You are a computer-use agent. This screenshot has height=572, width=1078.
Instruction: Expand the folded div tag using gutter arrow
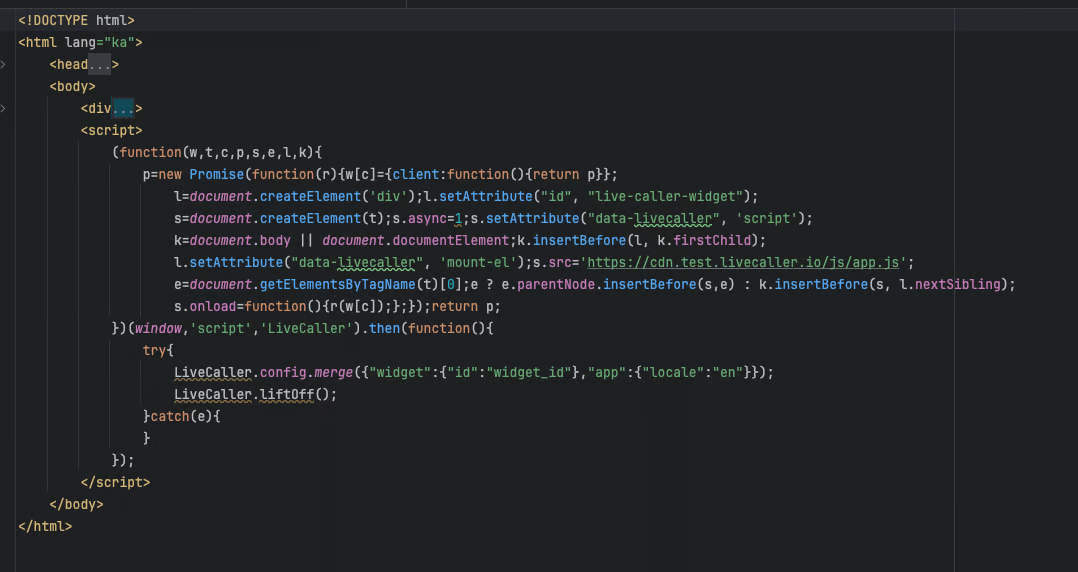point(4,109)
